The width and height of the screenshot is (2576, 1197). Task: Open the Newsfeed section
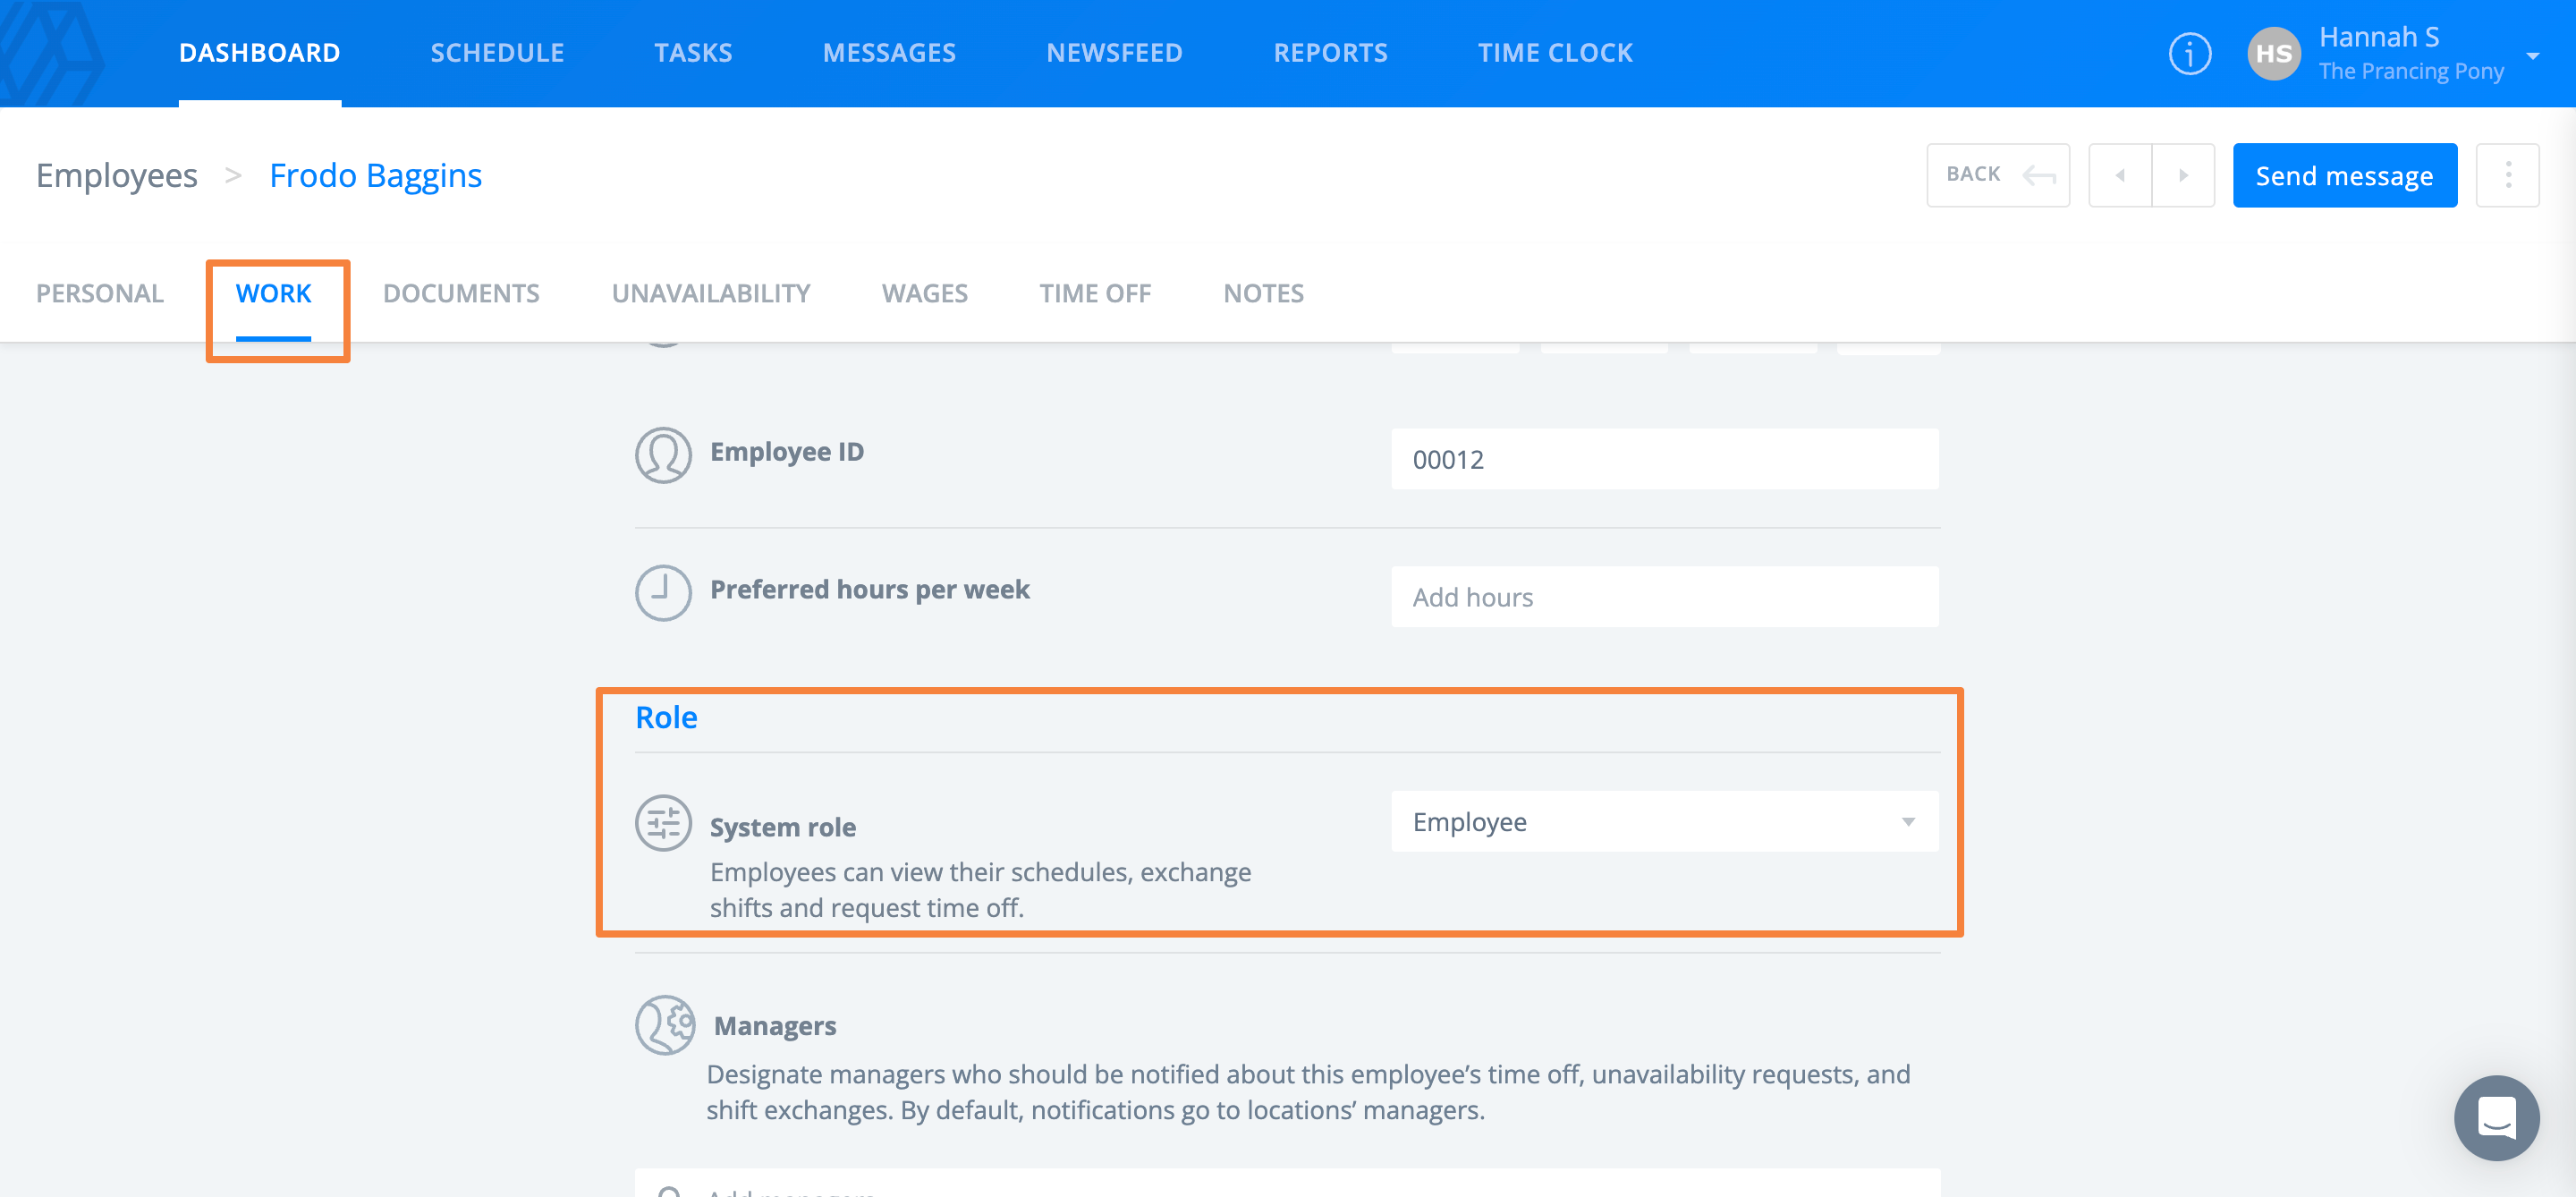coord(1114,53)
